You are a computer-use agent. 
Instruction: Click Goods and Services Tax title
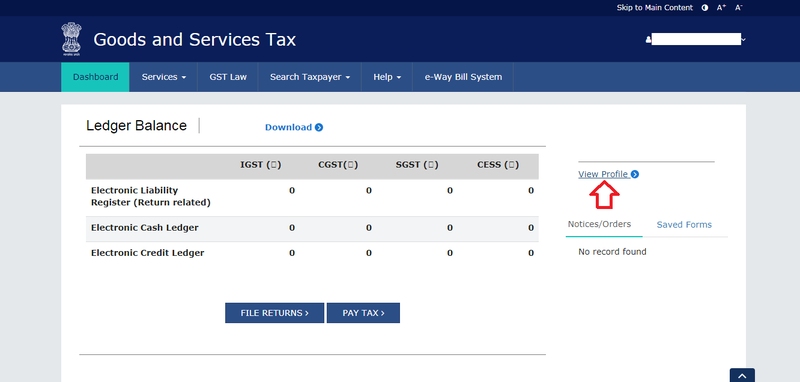coord(194,39)
